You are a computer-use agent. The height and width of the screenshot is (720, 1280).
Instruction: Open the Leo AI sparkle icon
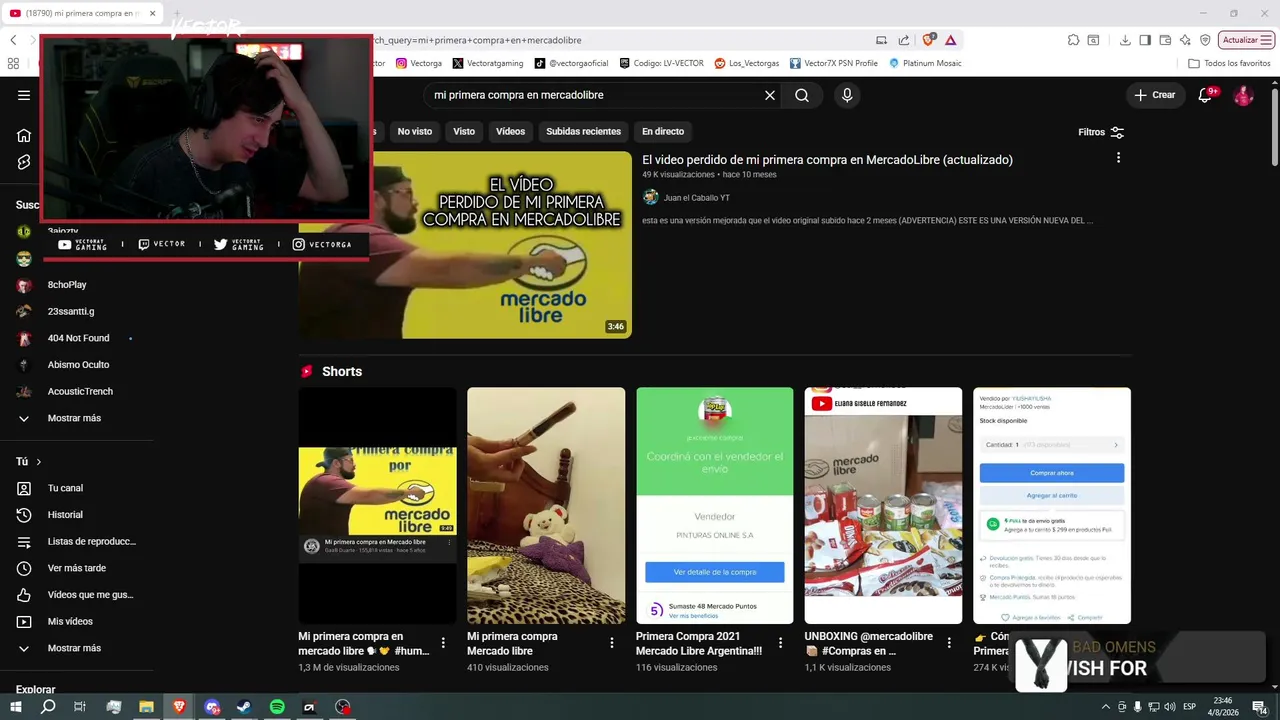pos(1185,40)
